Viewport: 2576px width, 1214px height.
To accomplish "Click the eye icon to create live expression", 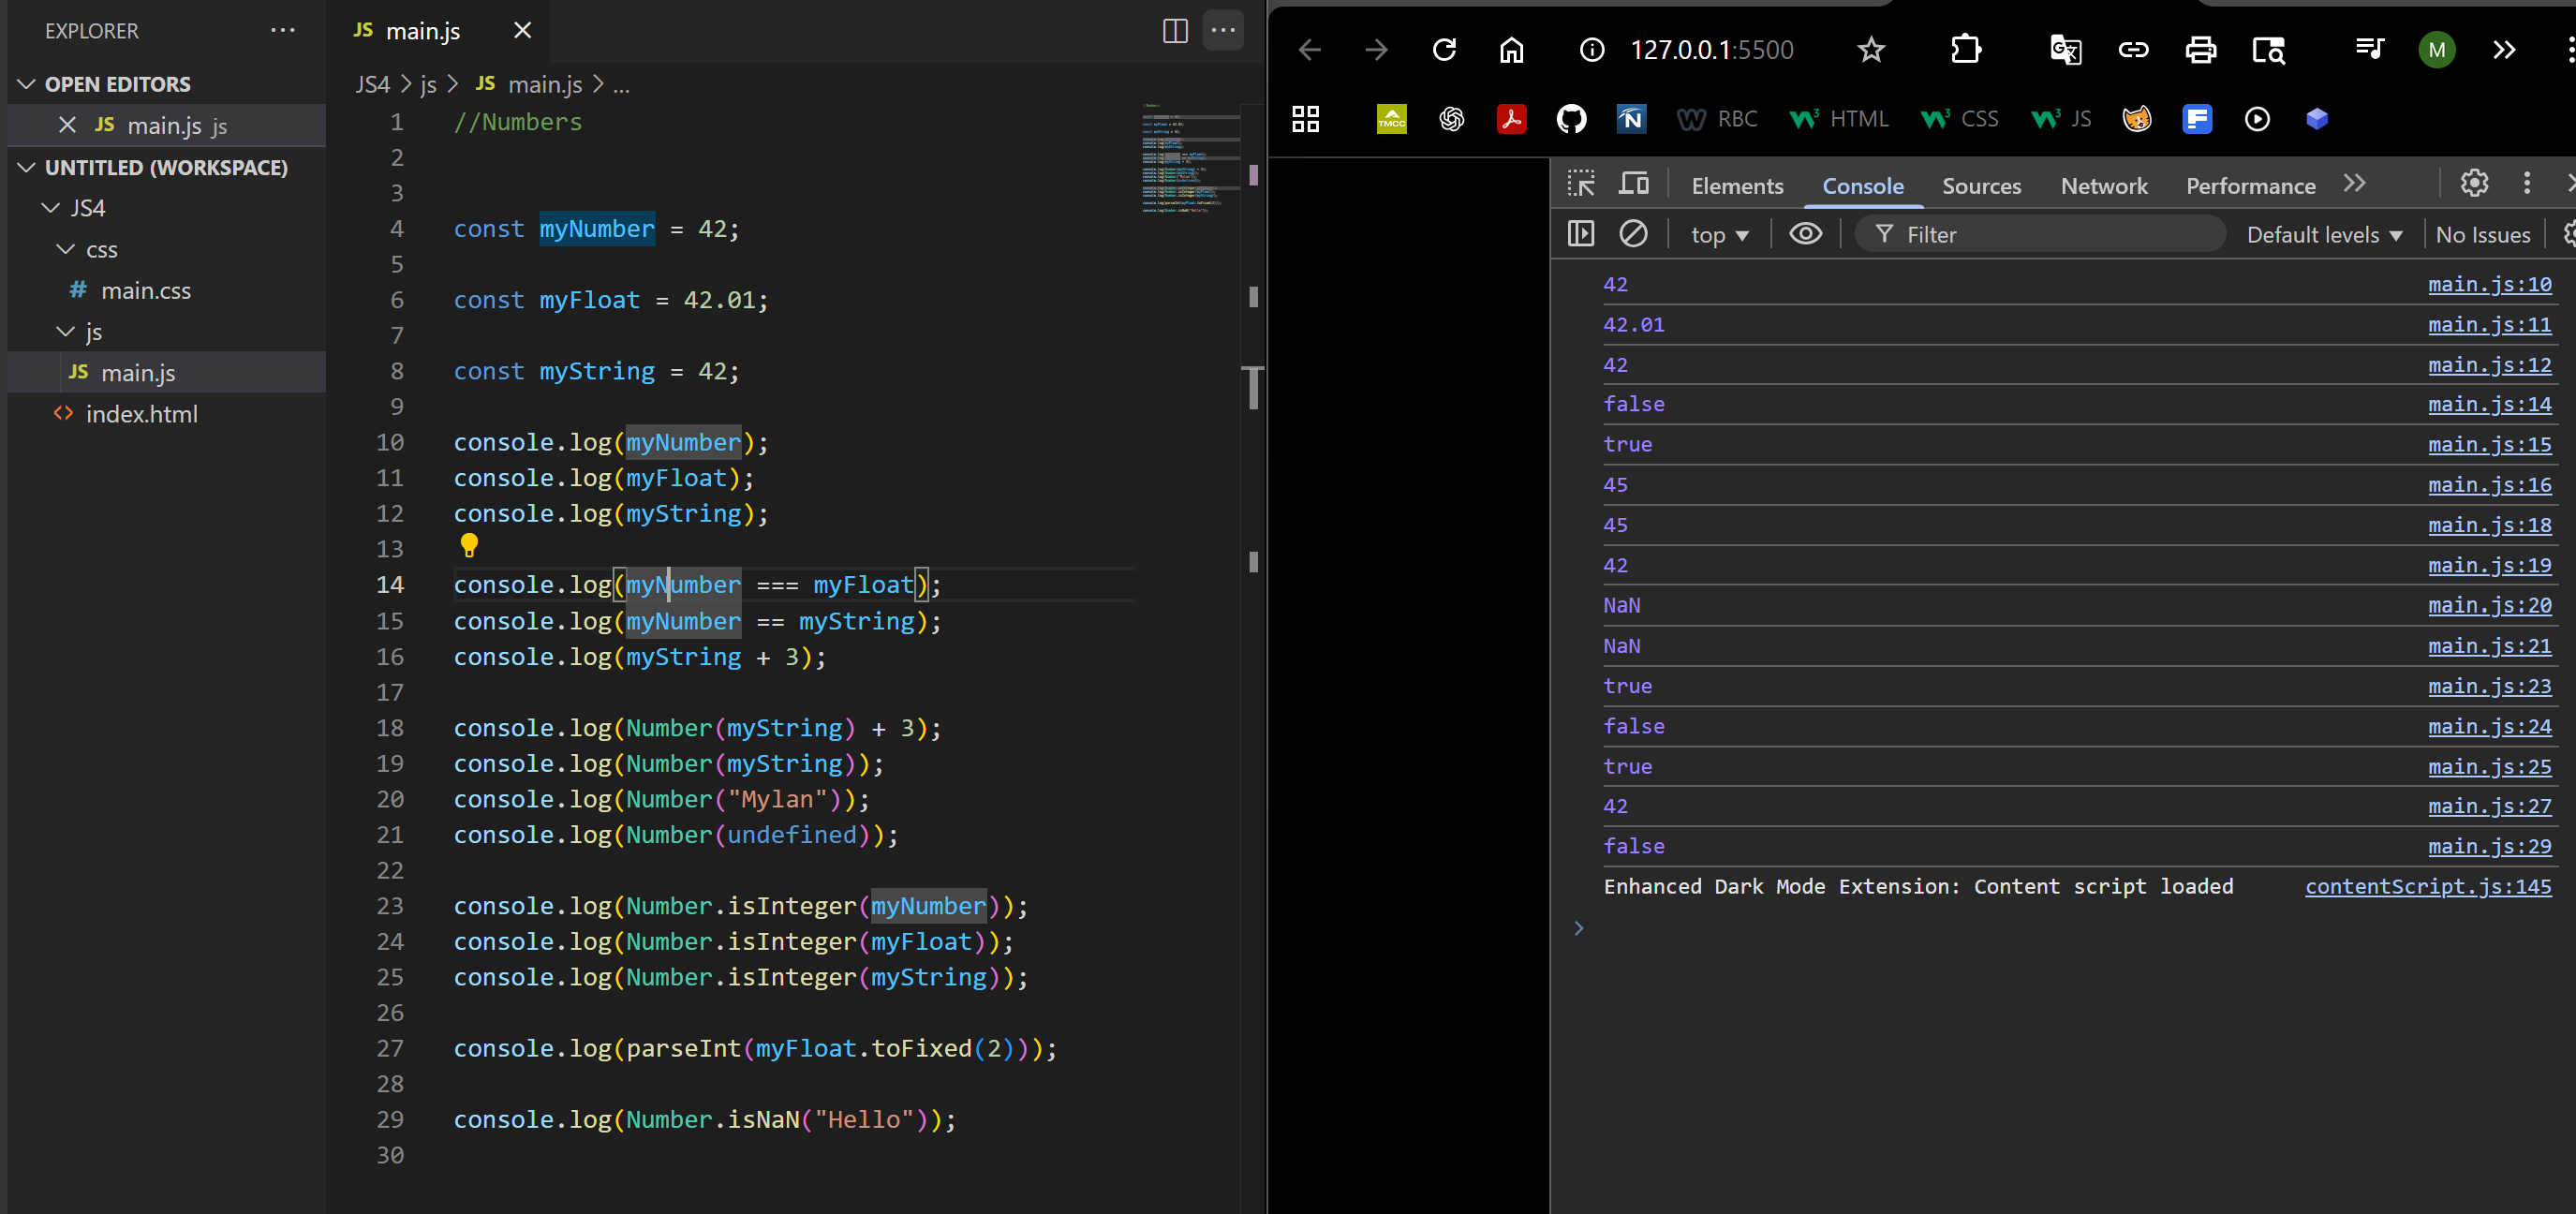I will (1805, 233).
